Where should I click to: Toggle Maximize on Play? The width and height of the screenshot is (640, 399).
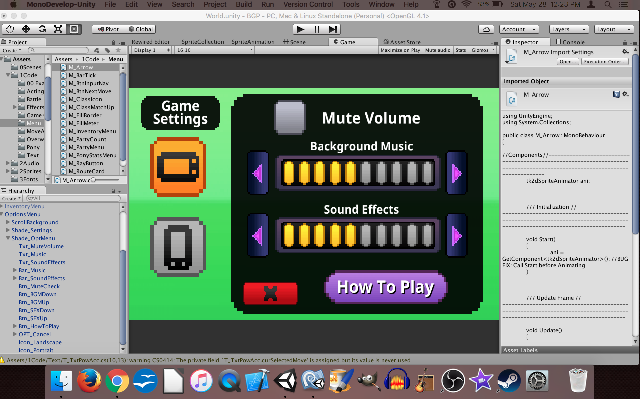point(400,50)
